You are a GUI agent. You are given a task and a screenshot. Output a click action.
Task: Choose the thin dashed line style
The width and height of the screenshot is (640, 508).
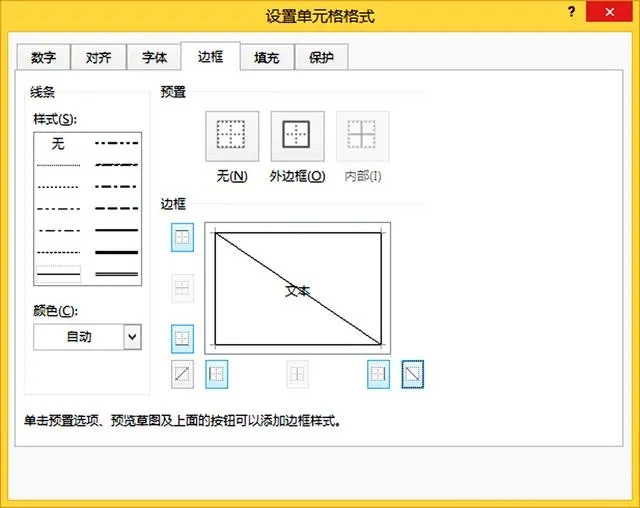point(58,253)
